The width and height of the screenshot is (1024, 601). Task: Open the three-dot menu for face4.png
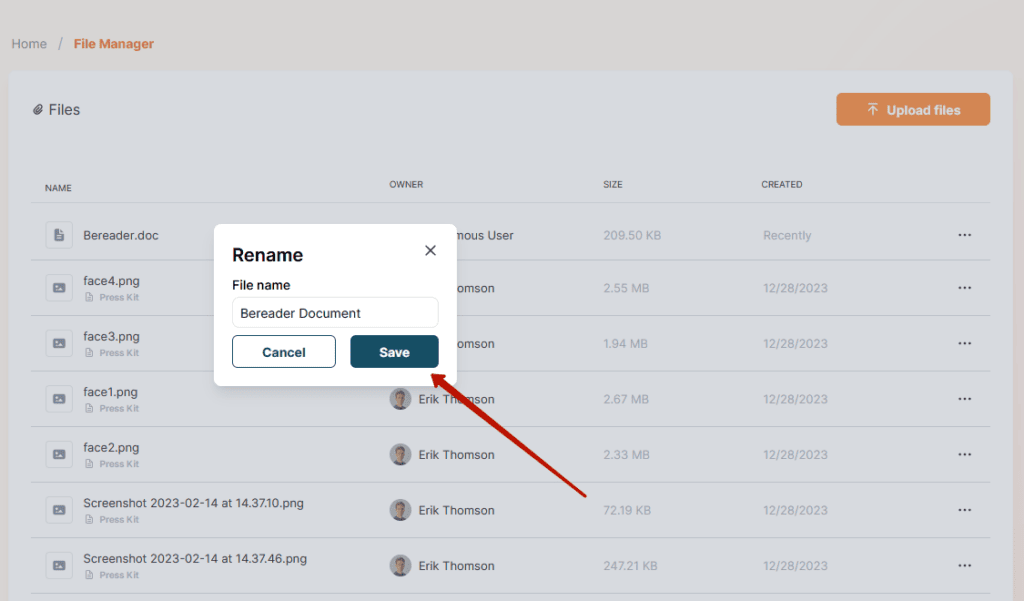pos(965,288)
